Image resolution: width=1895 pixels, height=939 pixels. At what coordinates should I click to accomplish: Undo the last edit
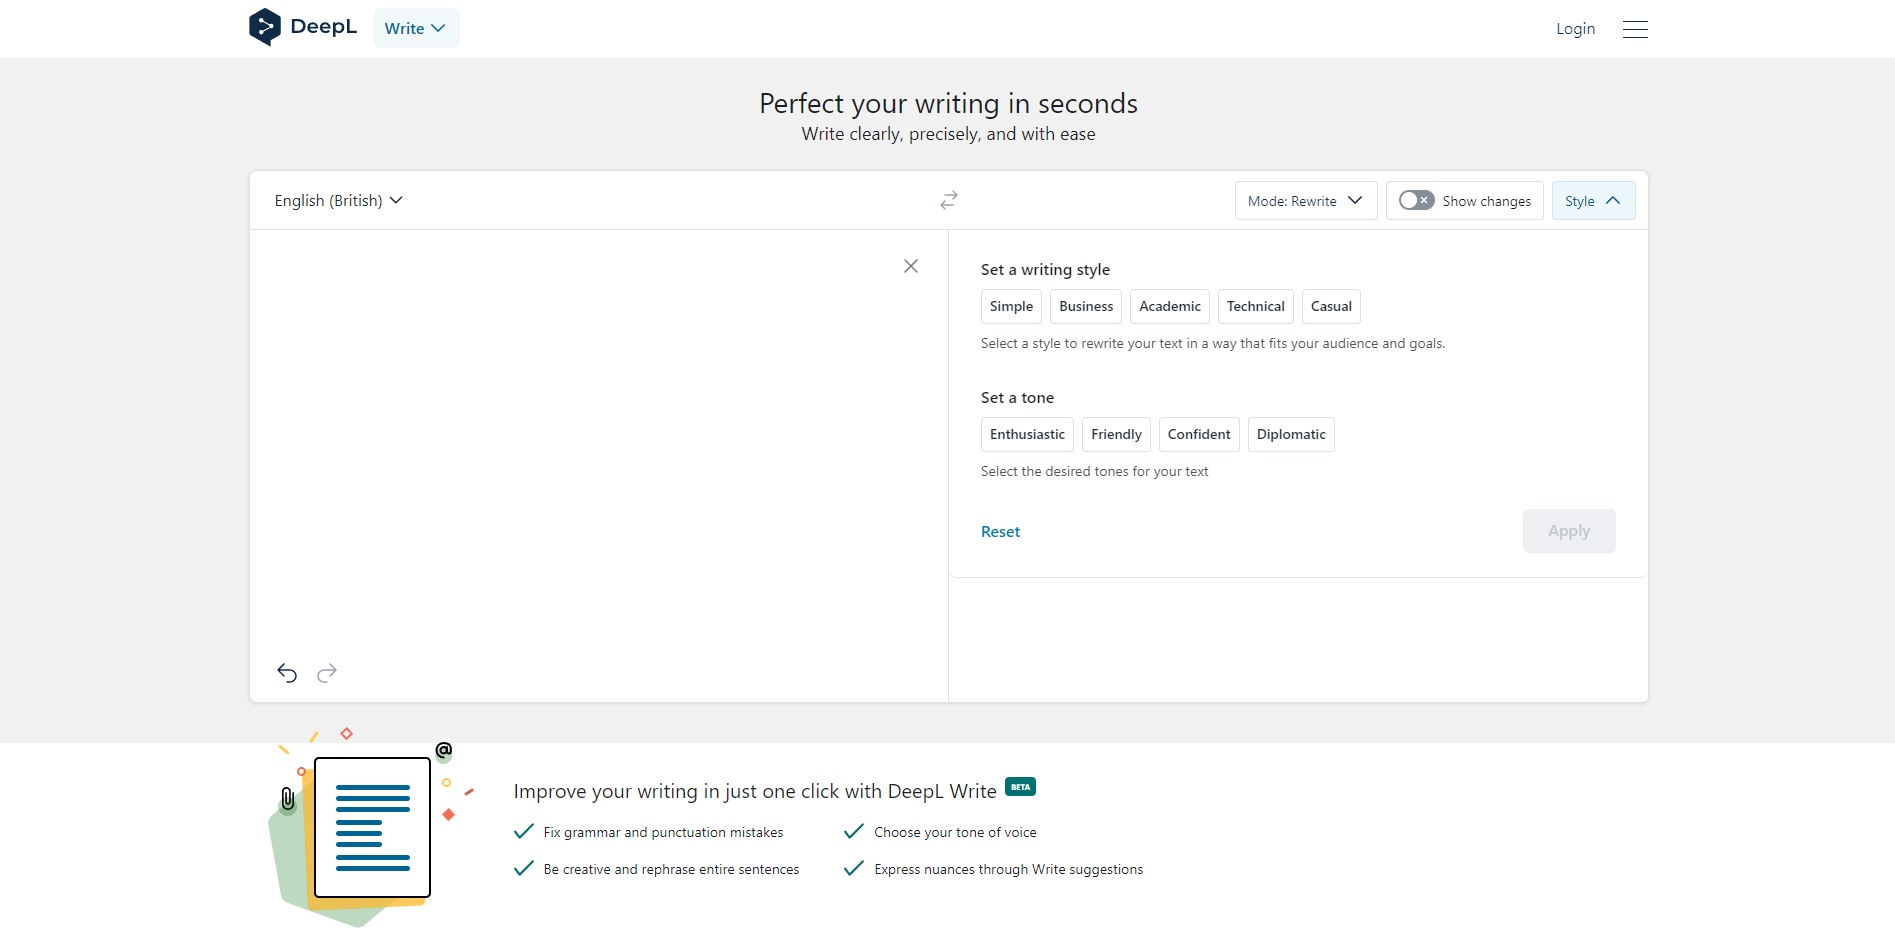pos(287,673)
